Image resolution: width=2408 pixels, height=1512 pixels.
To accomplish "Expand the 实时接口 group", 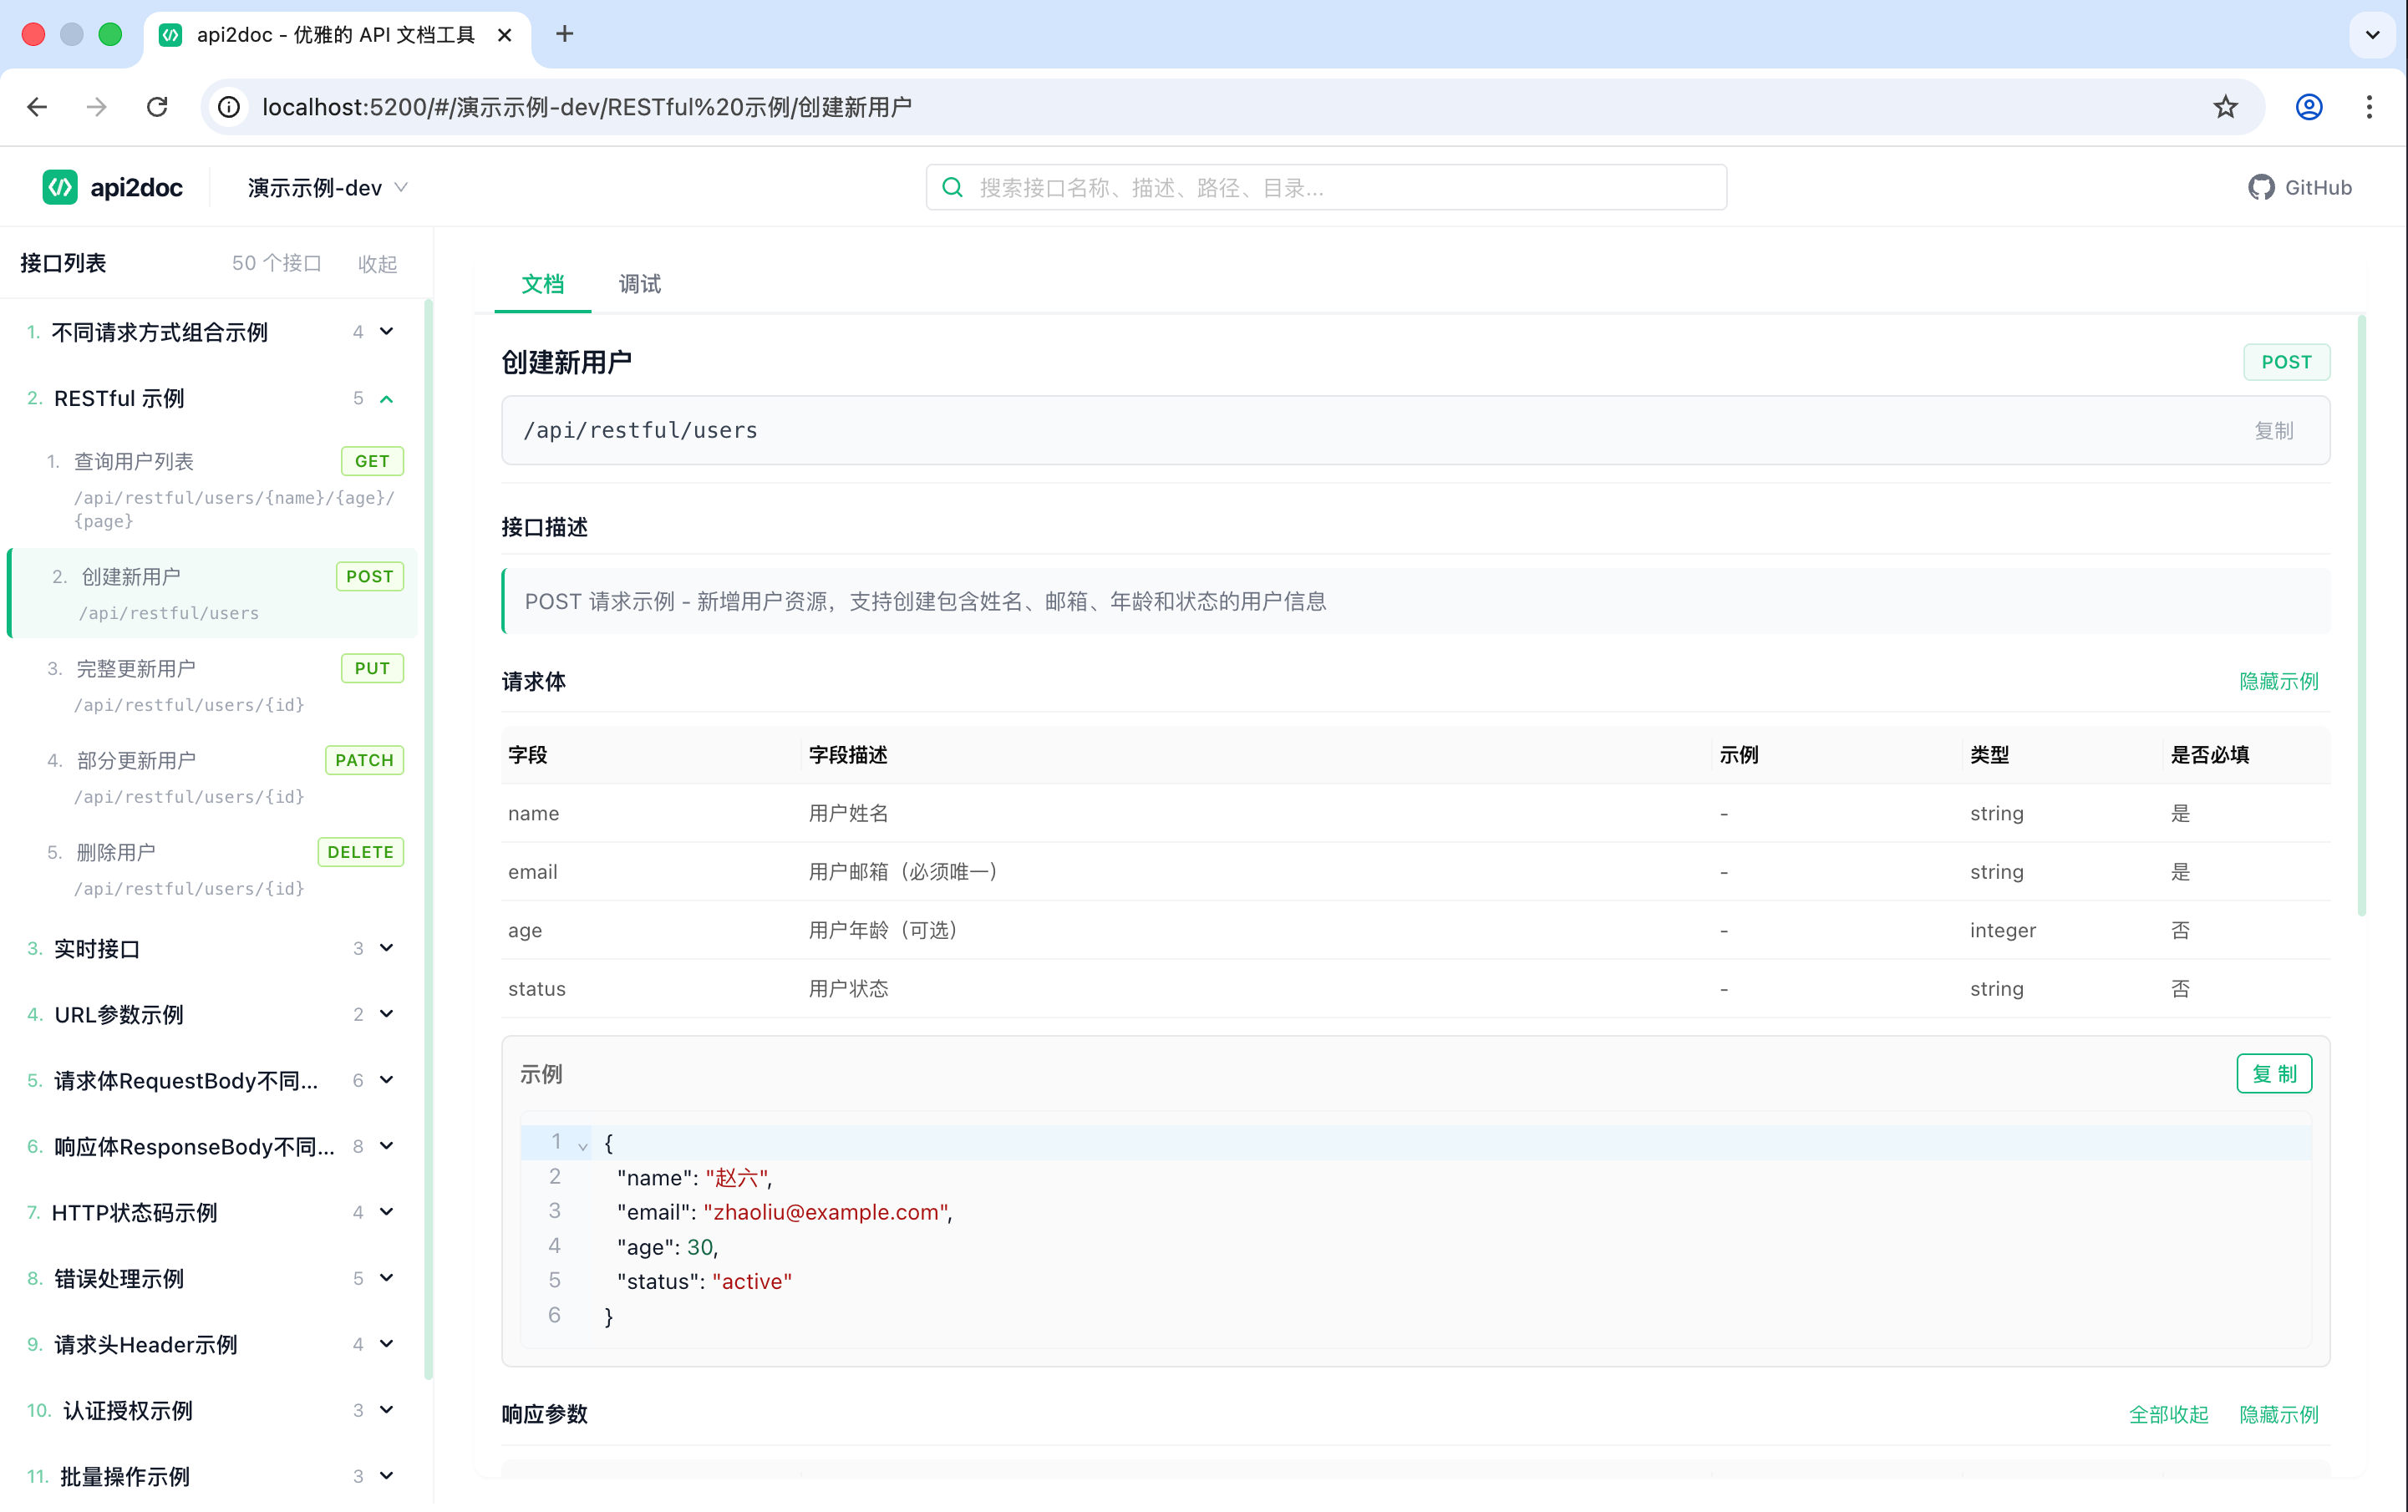I will tap(212, 948).
